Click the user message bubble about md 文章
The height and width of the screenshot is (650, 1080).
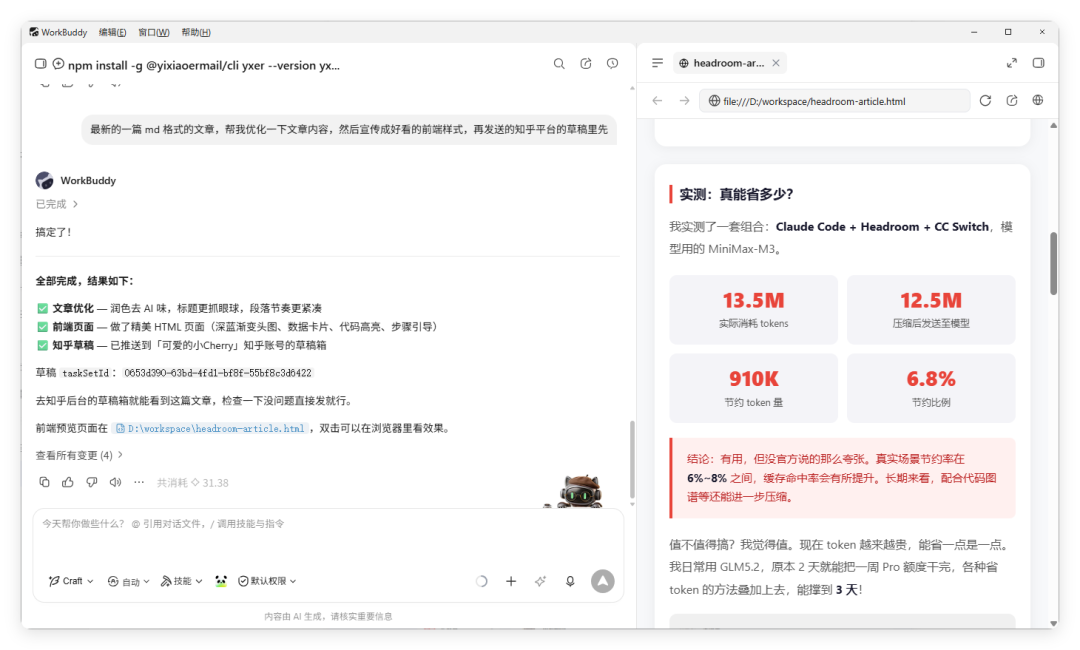pos(349,129)
